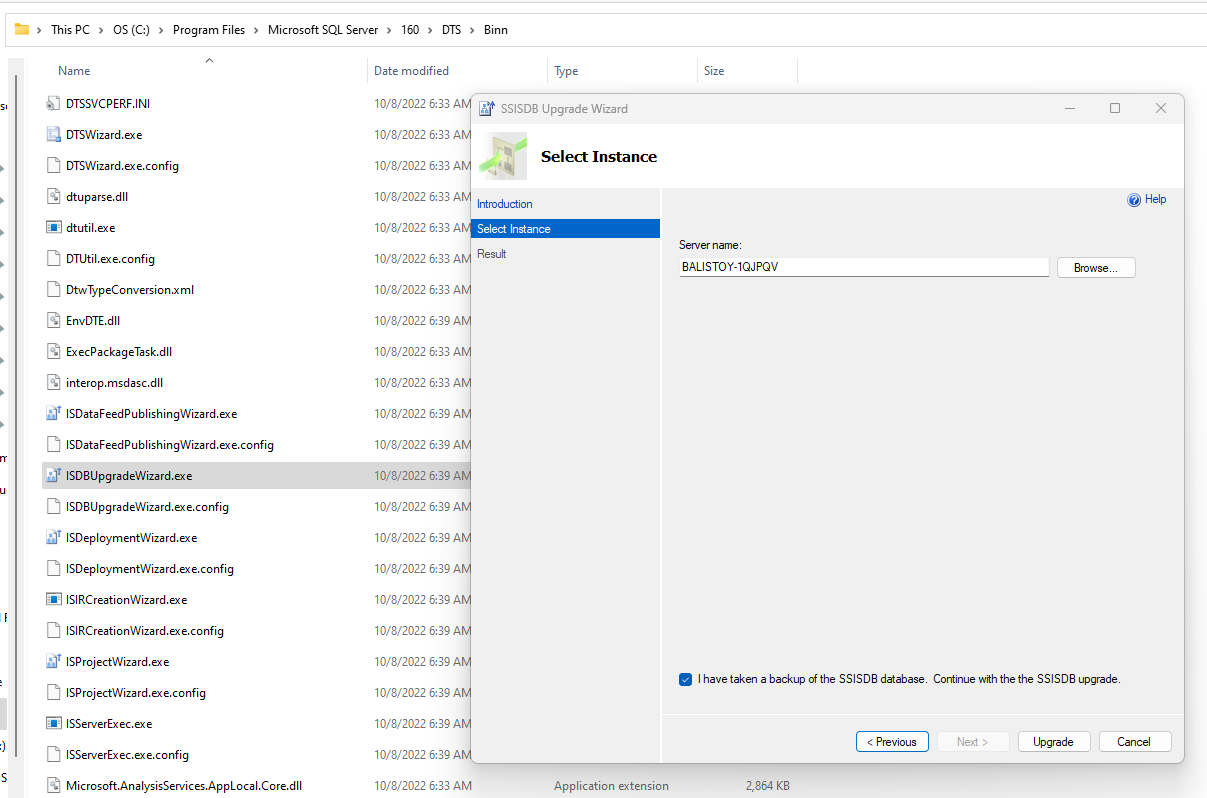
Task: Click the Previous button in wizard
Action: (892, 742)
